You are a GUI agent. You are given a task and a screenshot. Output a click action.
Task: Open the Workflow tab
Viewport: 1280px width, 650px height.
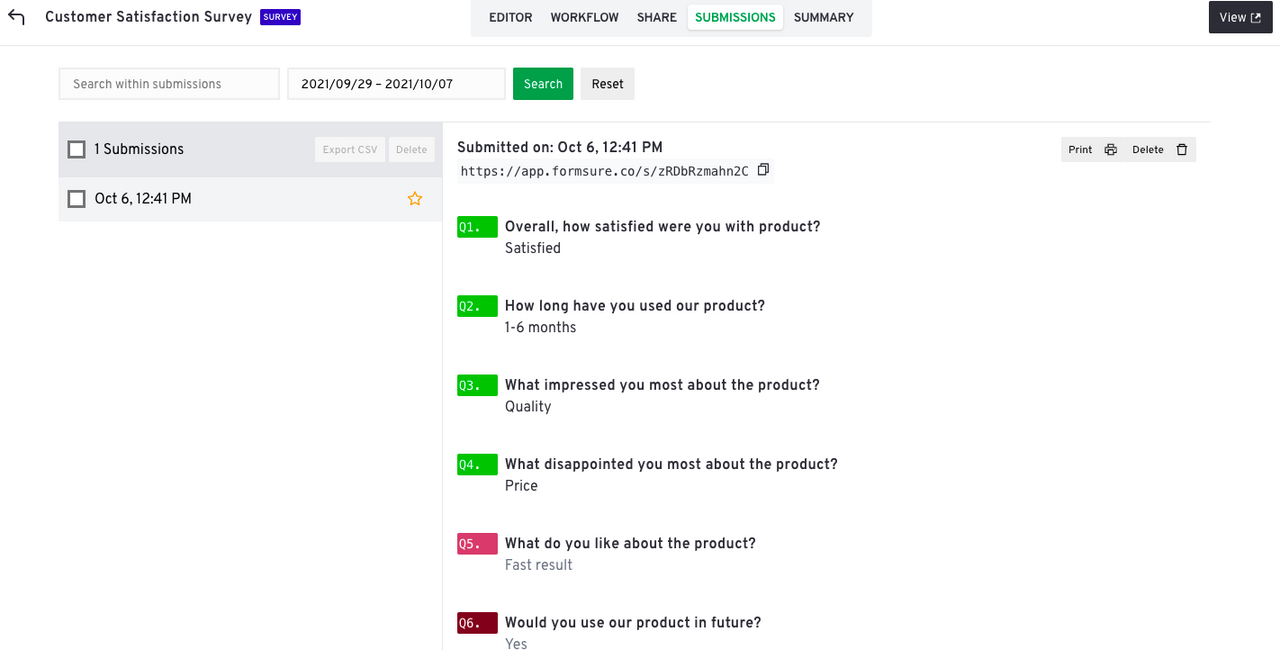tap(584, 17)
